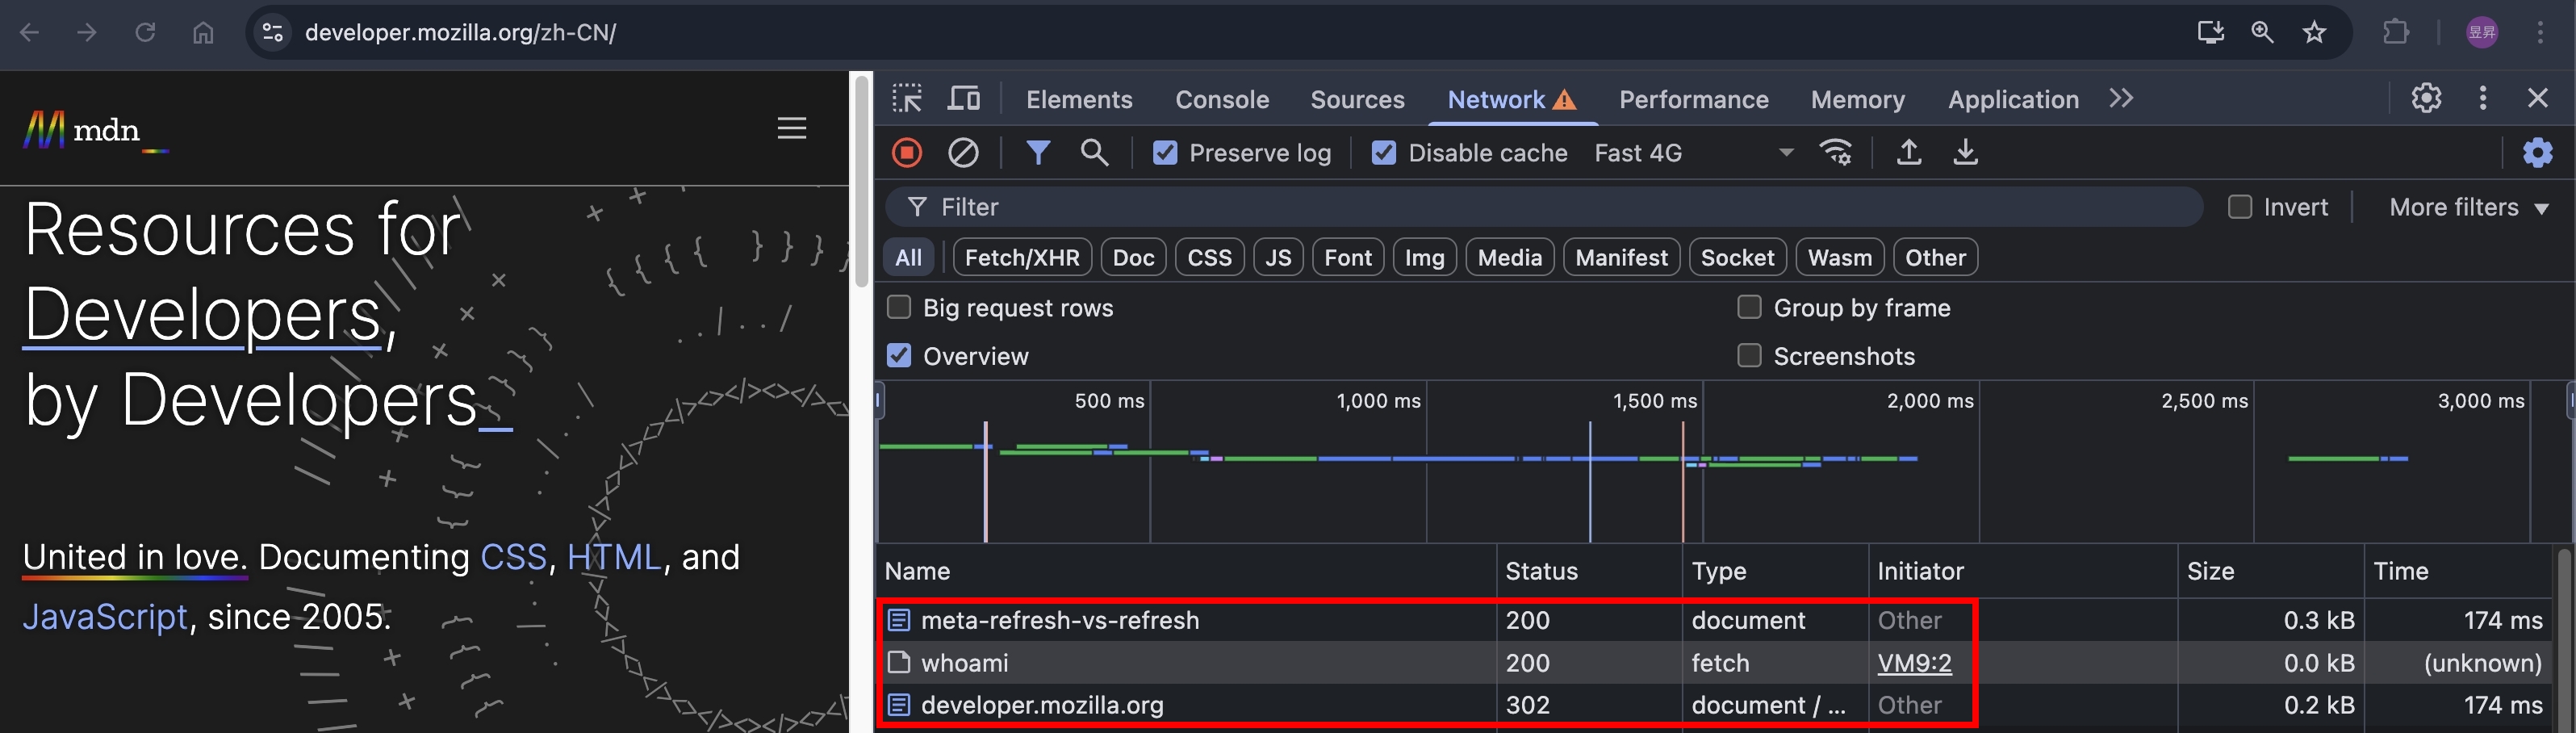Stop recording network log
This screenshot has width=2576, height=733.
coord(907,153)
